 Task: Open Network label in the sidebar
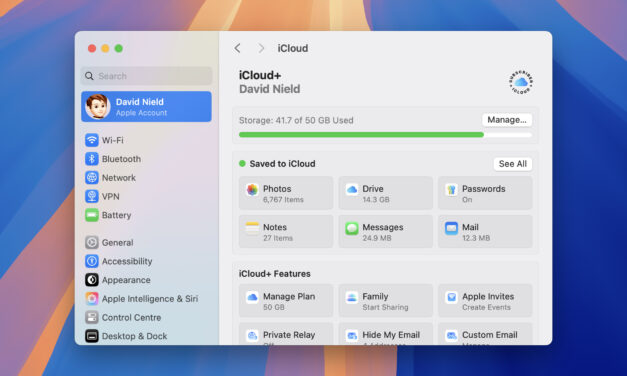[x=119, y=178]
